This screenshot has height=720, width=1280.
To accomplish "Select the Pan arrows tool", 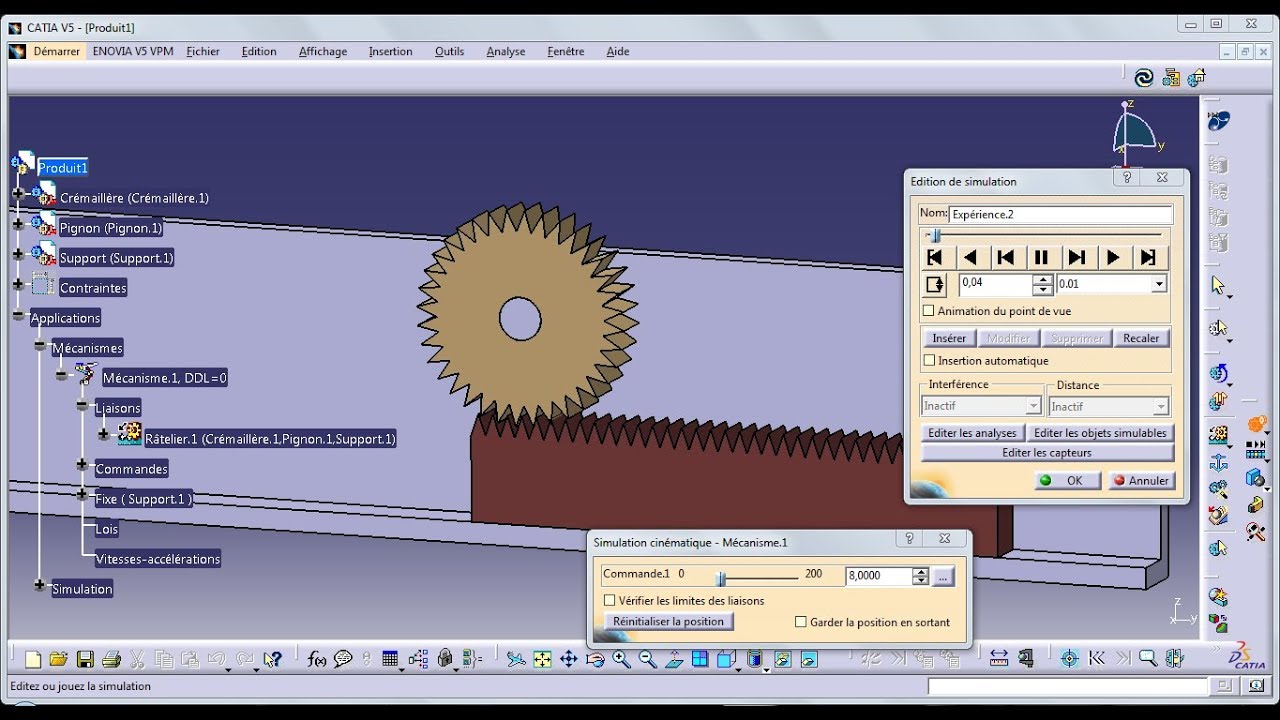I will point(568,659).
